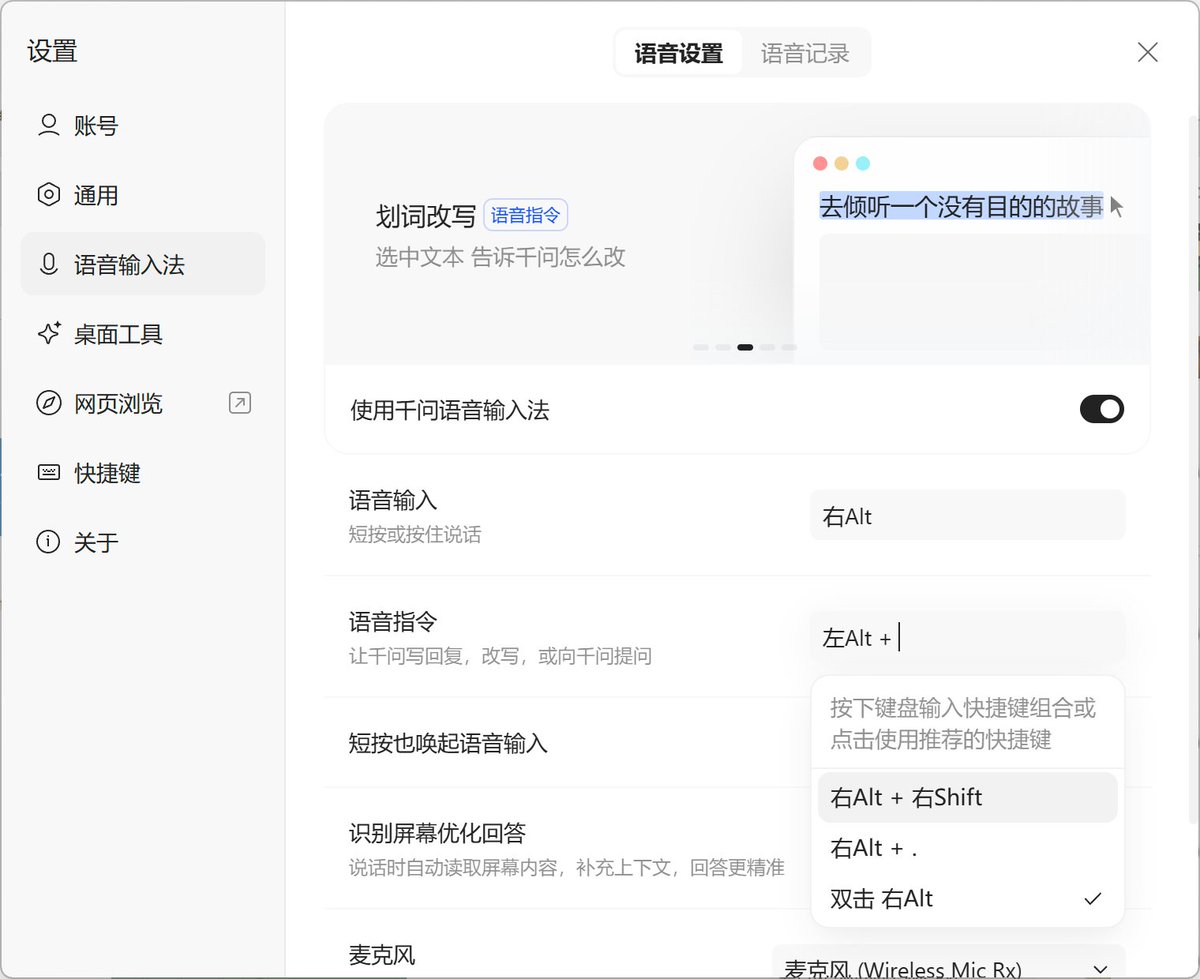Click the checkmark next to 双击 右Alt
Image resolution: width=1200 pixels, height=979 pixels.
point(1093,899)
